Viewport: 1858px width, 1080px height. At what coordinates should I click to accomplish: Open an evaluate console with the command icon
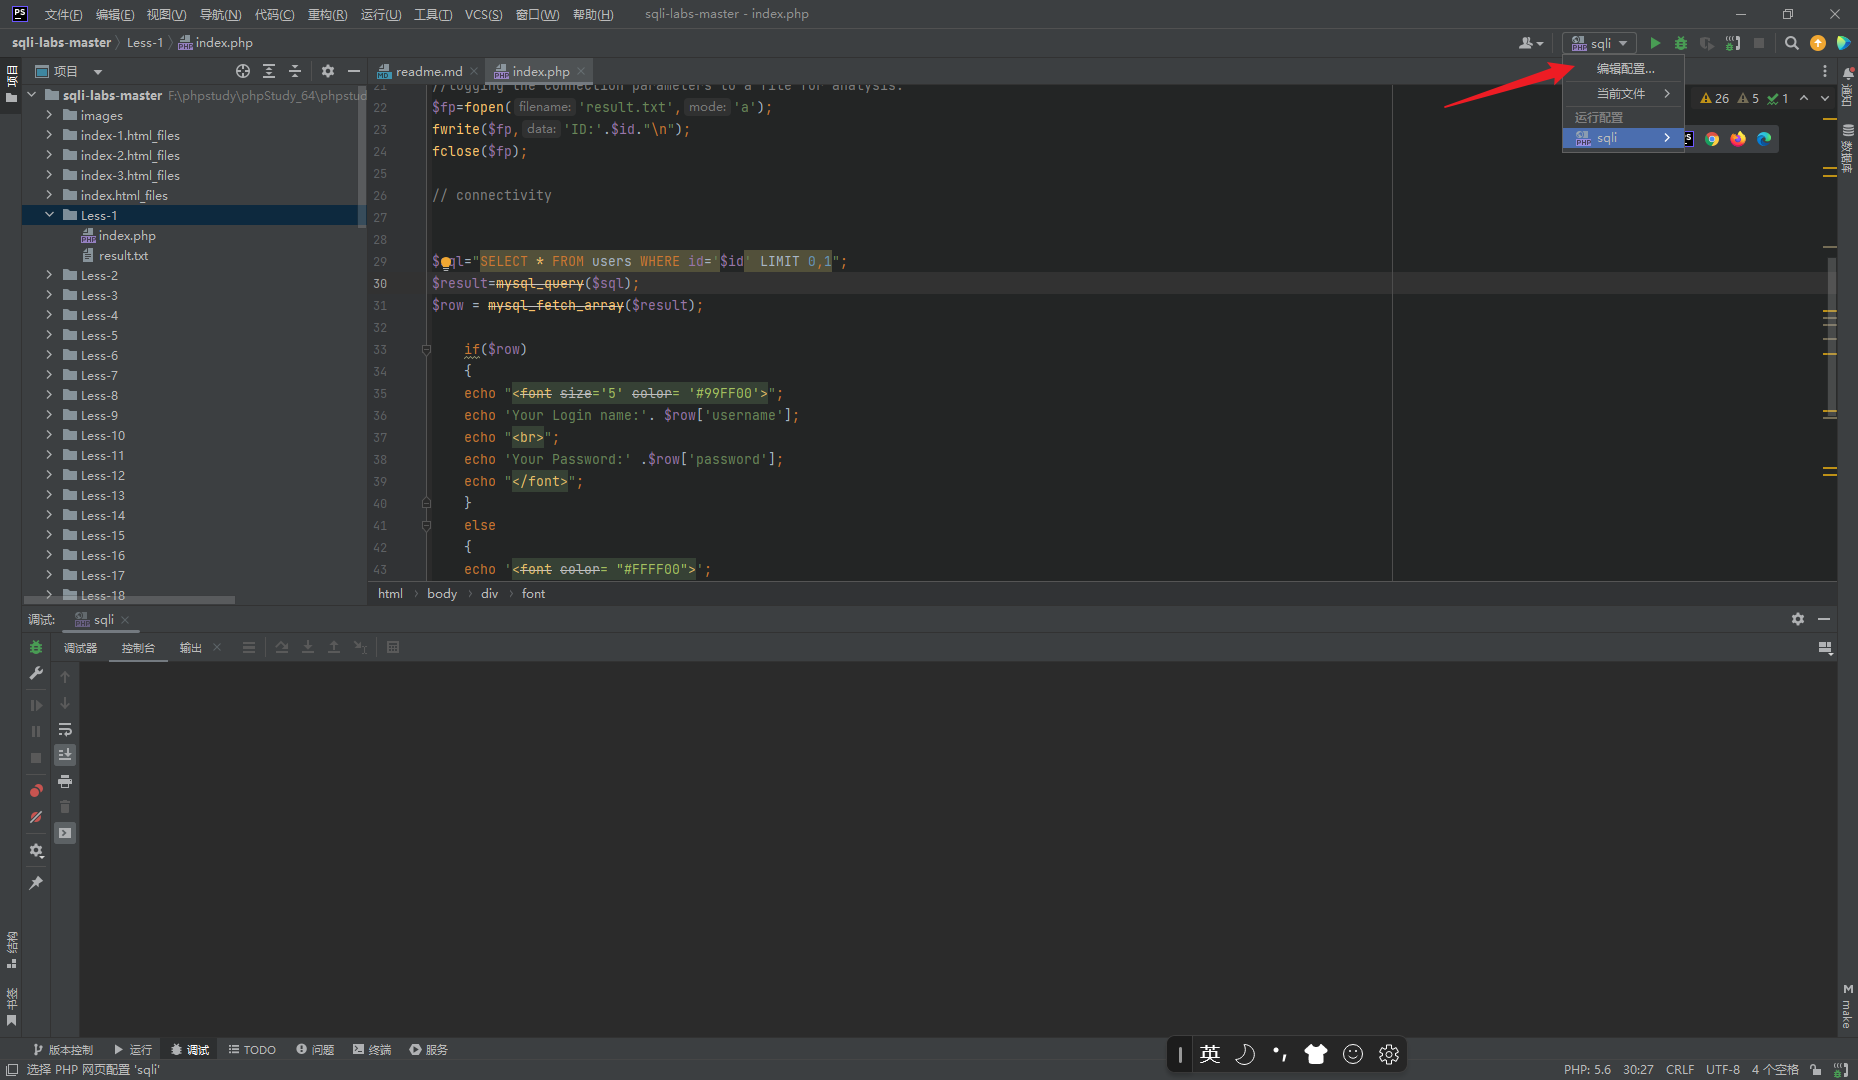(x=65, y=832)
